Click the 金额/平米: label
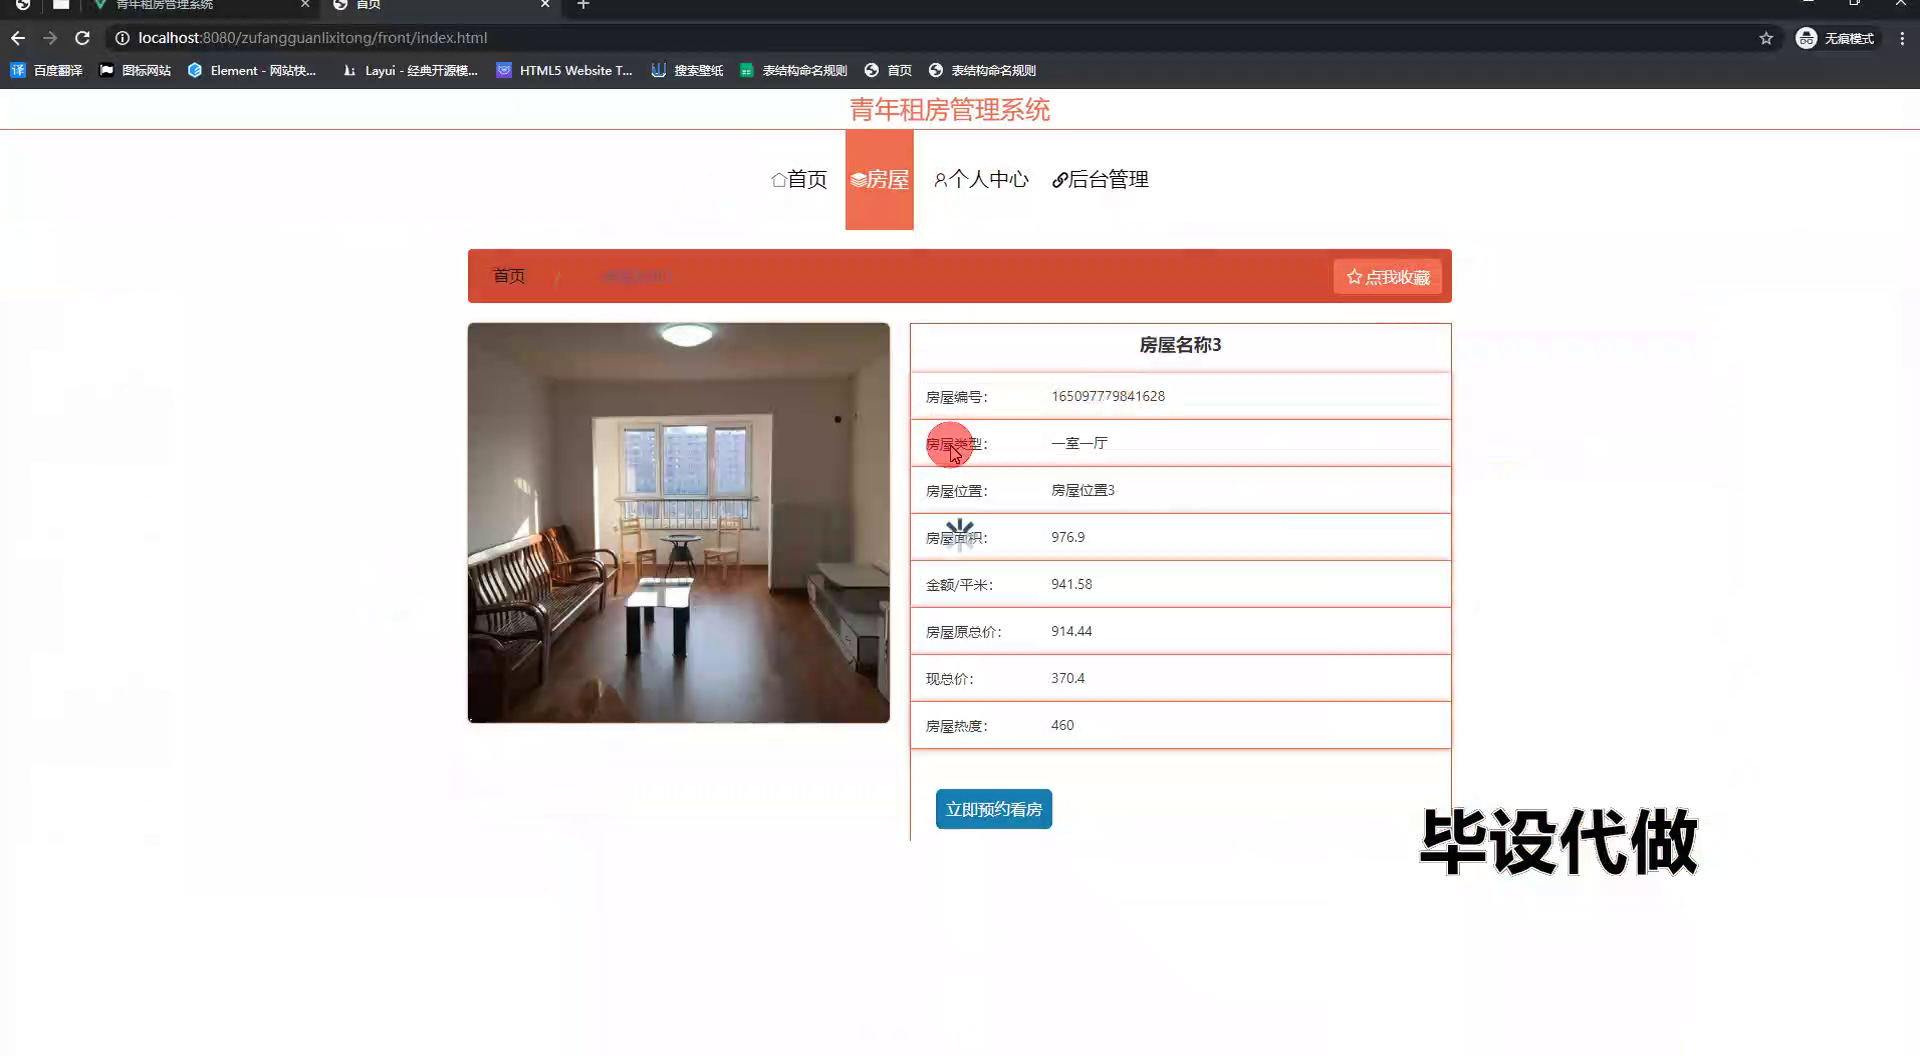Image resolution: width=1920 pixels, height=1056 pixels. click(960, 585)
